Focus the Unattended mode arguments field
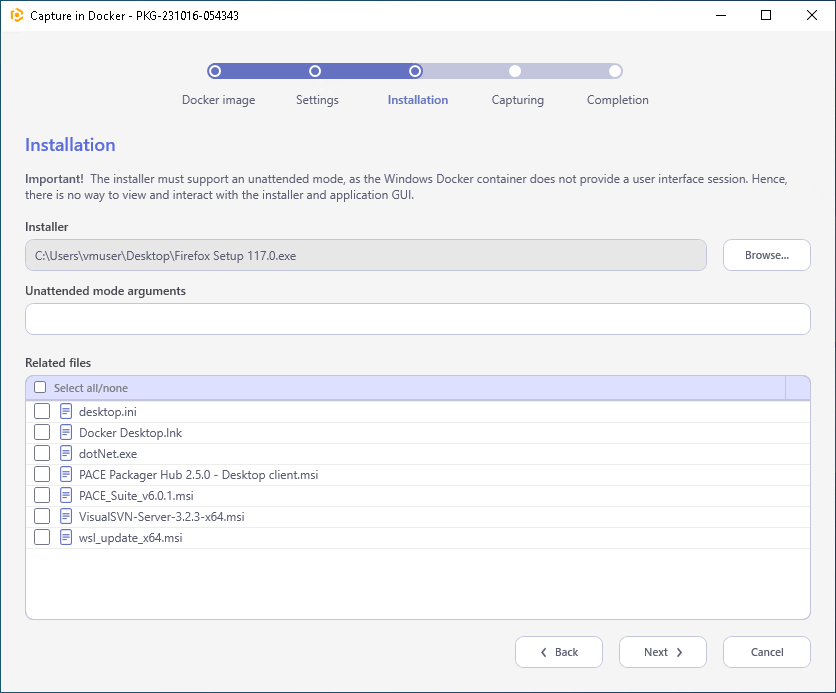 417,319
